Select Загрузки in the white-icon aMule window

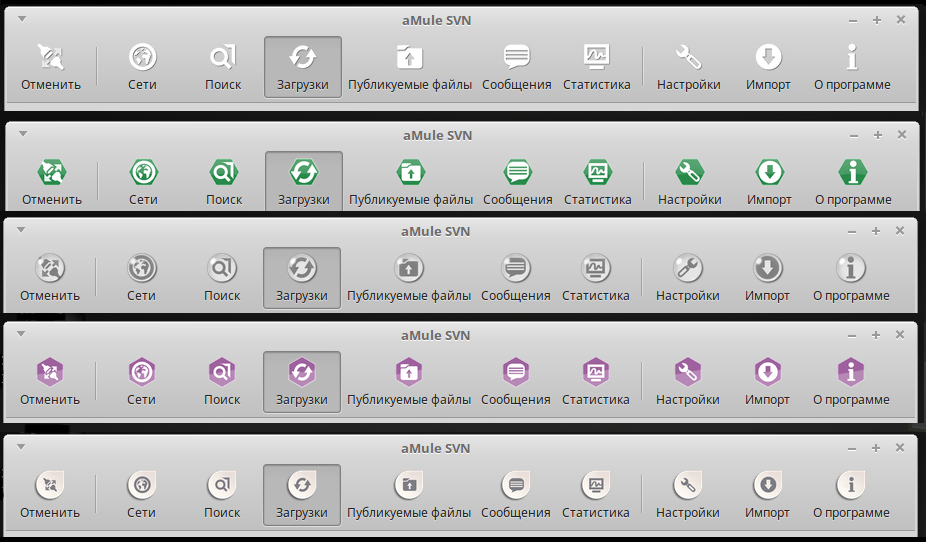(303, 67)
